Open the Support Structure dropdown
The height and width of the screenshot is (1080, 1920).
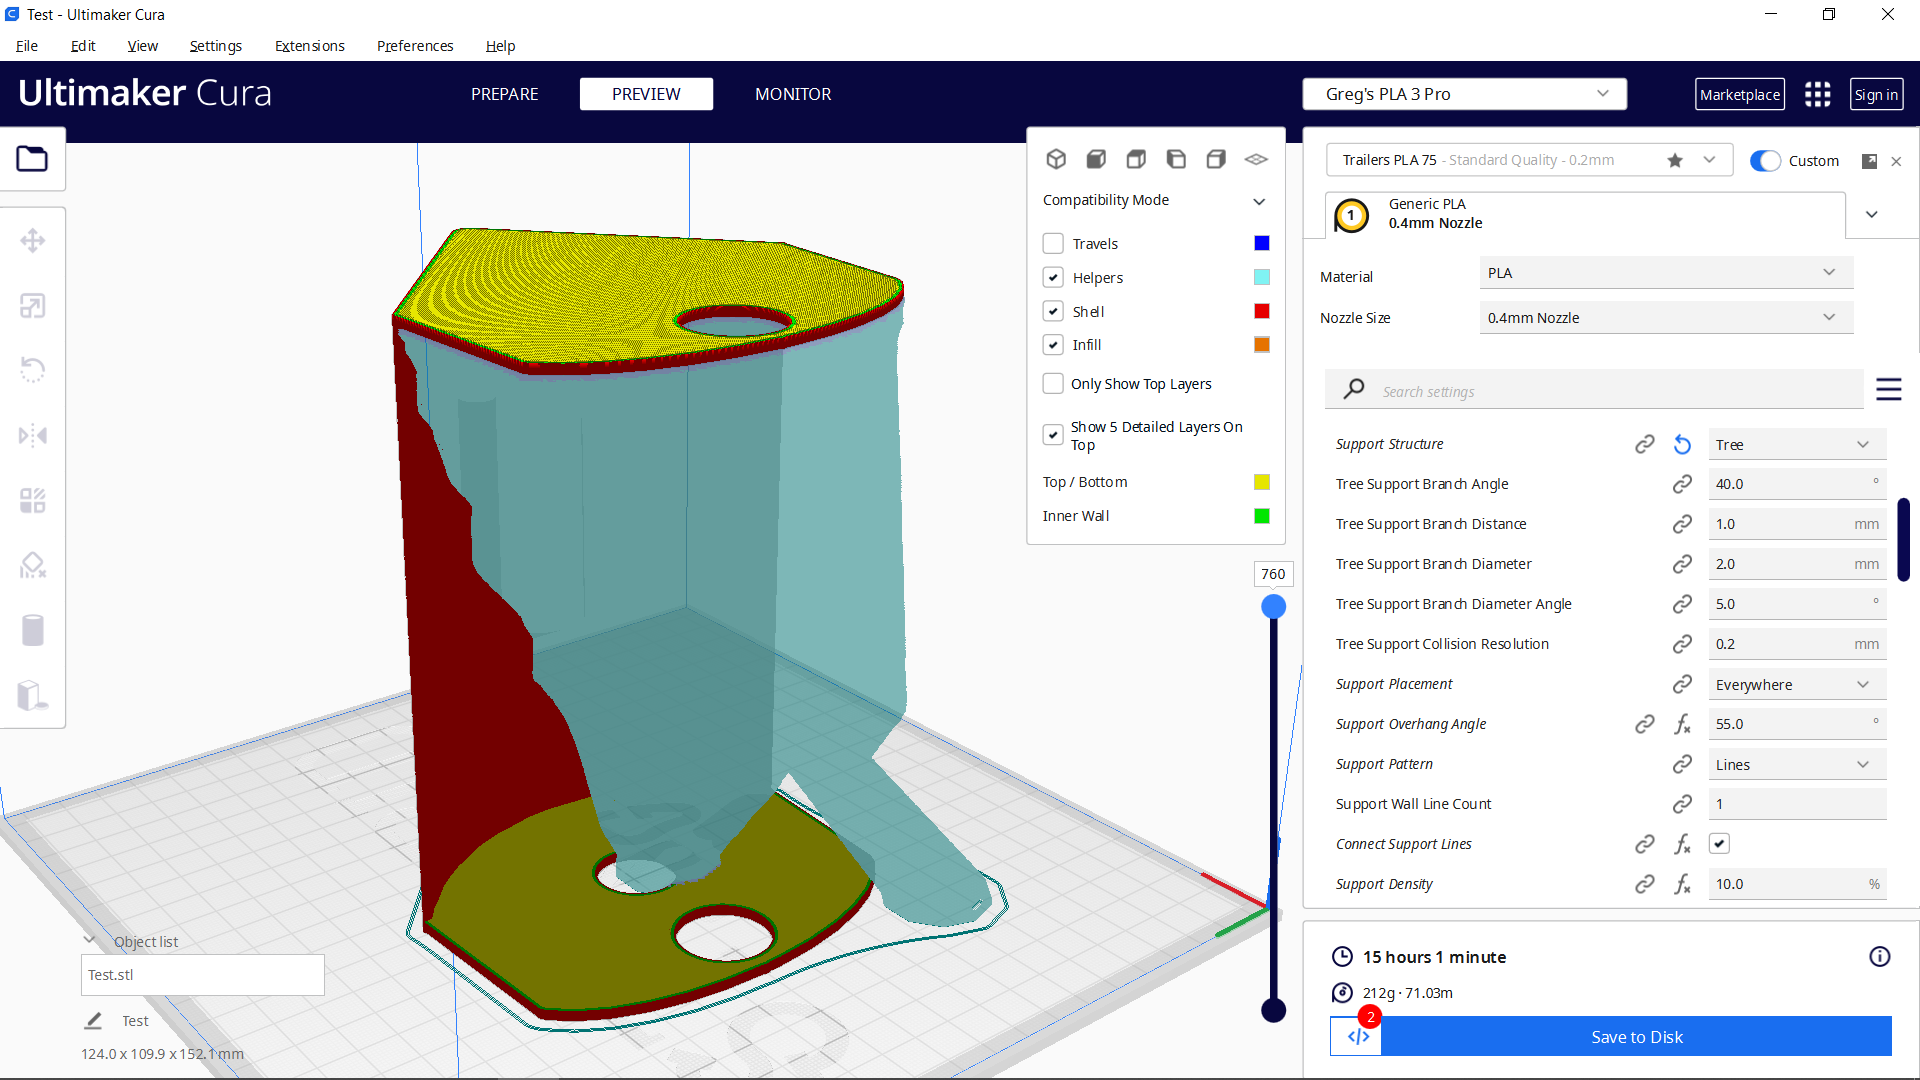tap(1797, 444)
